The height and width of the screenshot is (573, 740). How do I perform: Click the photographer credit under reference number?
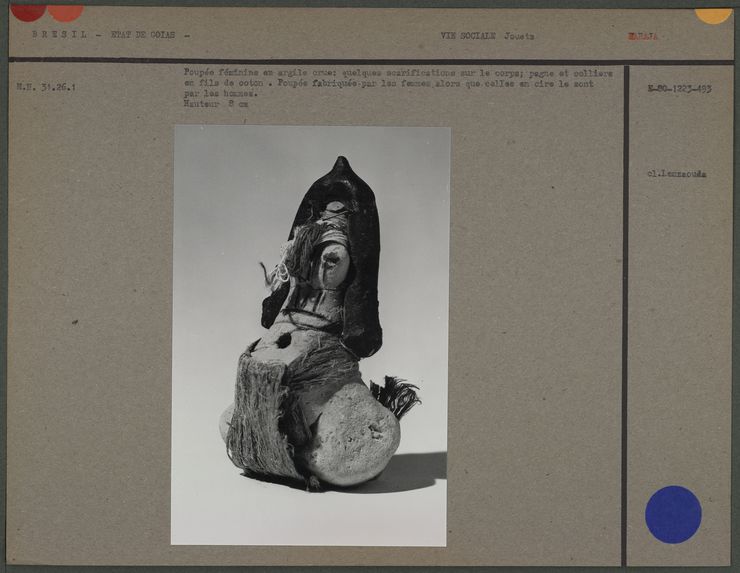coord(676,174)
